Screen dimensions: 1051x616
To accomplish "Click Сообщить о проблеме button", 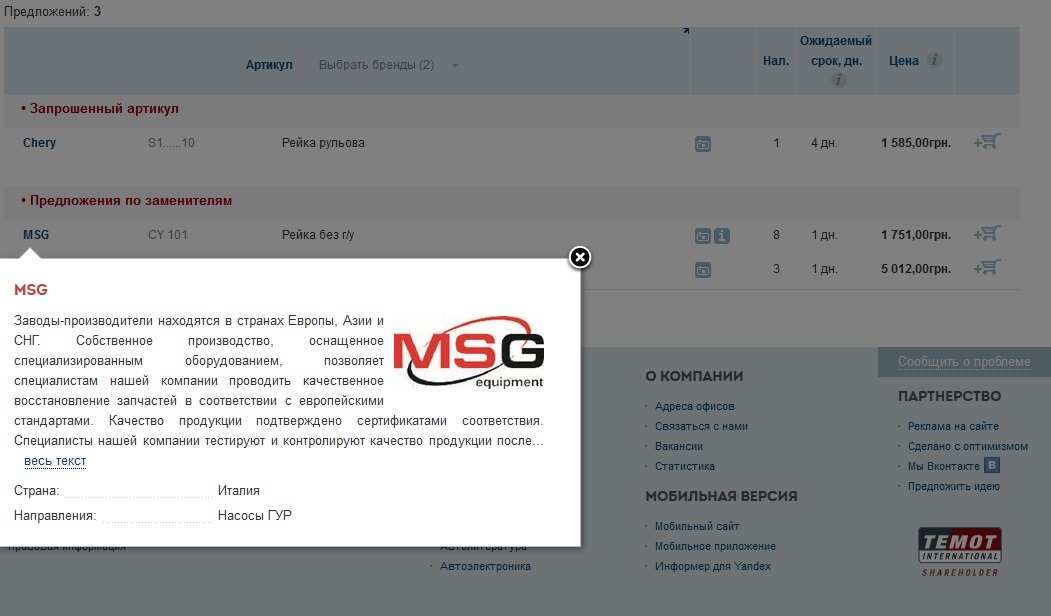I will 964,362.
